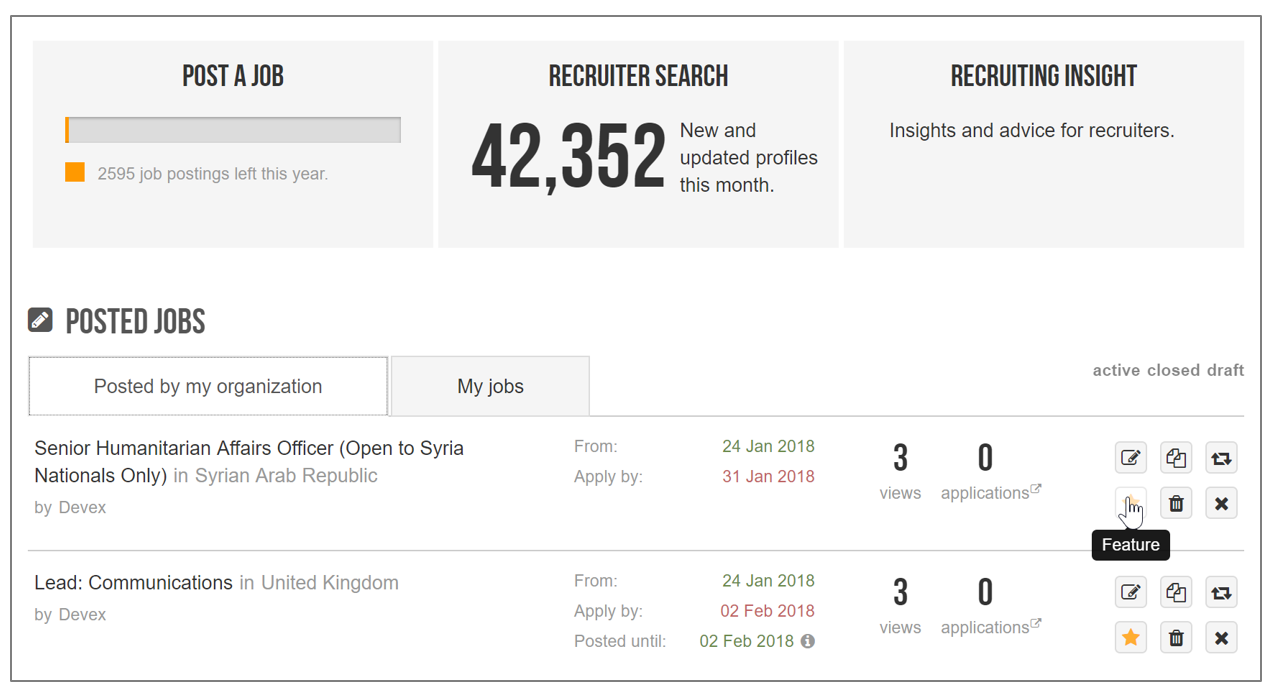Edit the Lead: Communications job

click(1130, 592)
